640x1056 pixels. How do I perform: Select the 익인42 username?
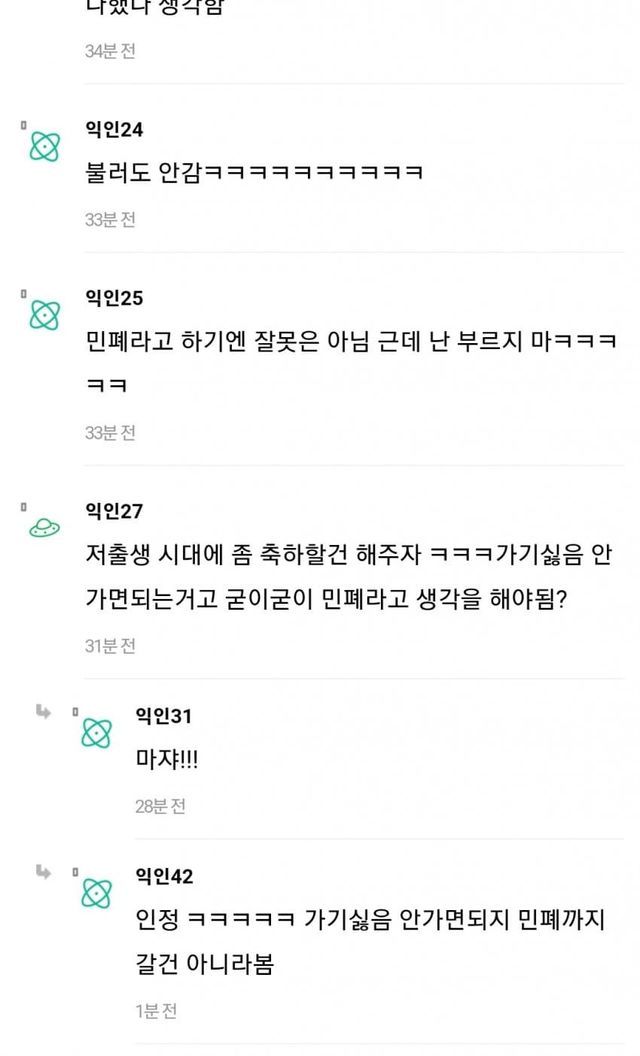pyautogui.click(x=164, y=876)
